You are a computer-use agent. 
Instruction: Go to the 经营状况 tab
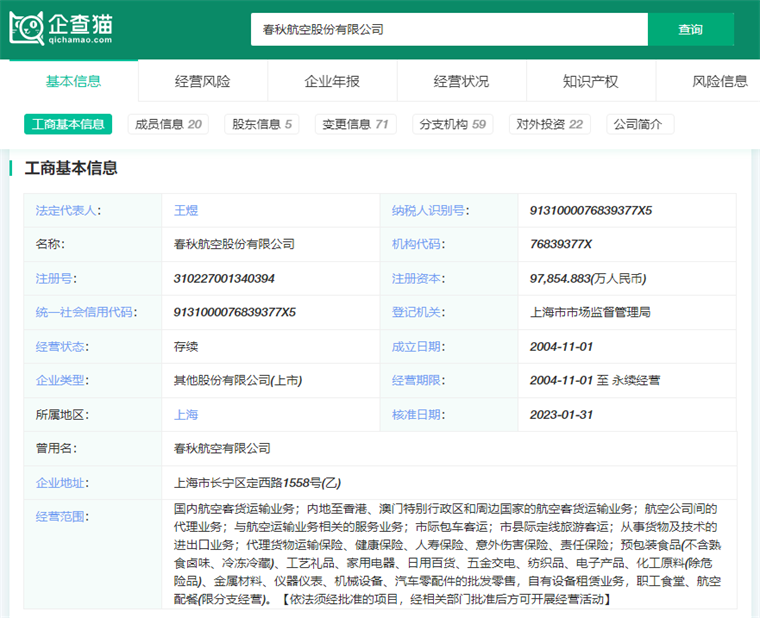pyautogui.click(x=461, y=82)
